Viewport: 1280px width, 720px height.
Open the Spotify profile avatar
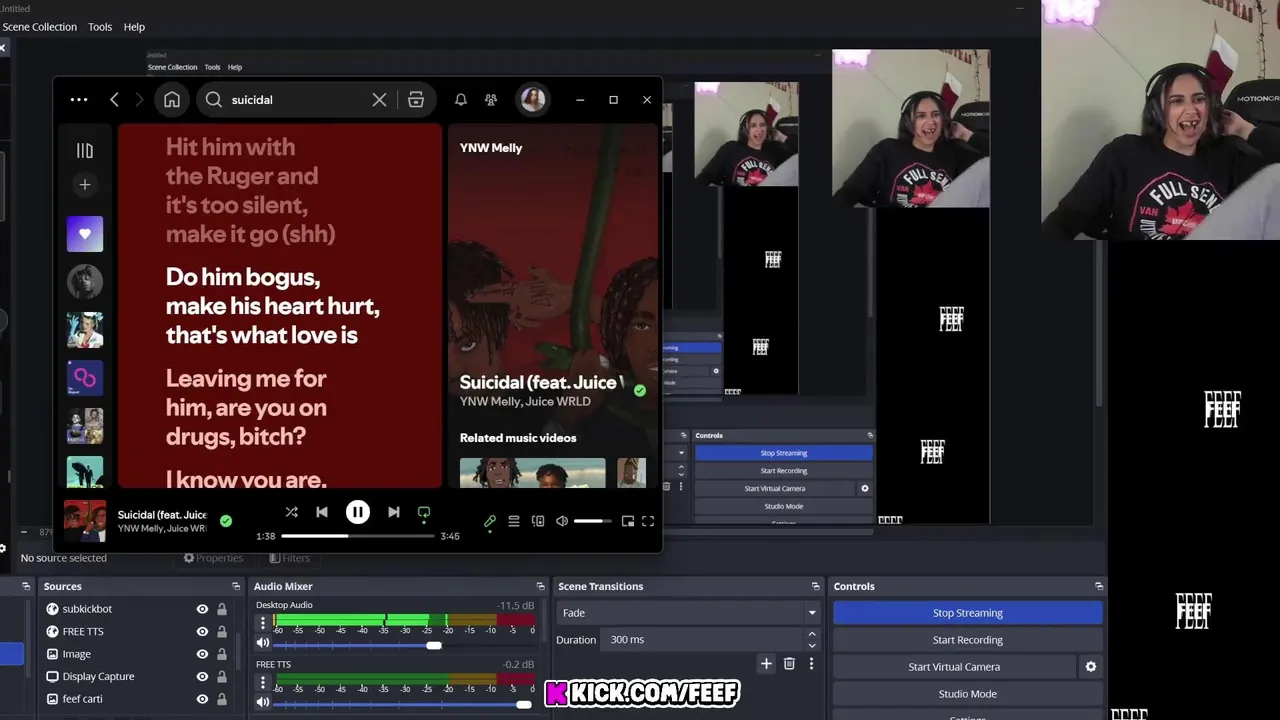533,100
